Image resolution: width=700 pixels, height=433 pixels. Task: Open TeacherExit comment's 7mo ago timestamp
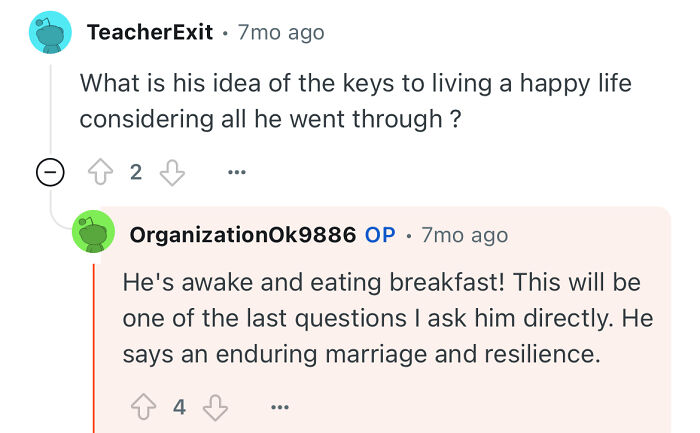tap(281, 32)
